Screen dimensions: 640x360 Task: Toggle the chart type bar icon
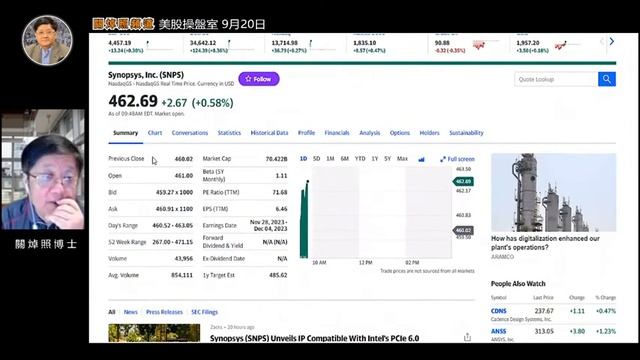pos(421,159)
